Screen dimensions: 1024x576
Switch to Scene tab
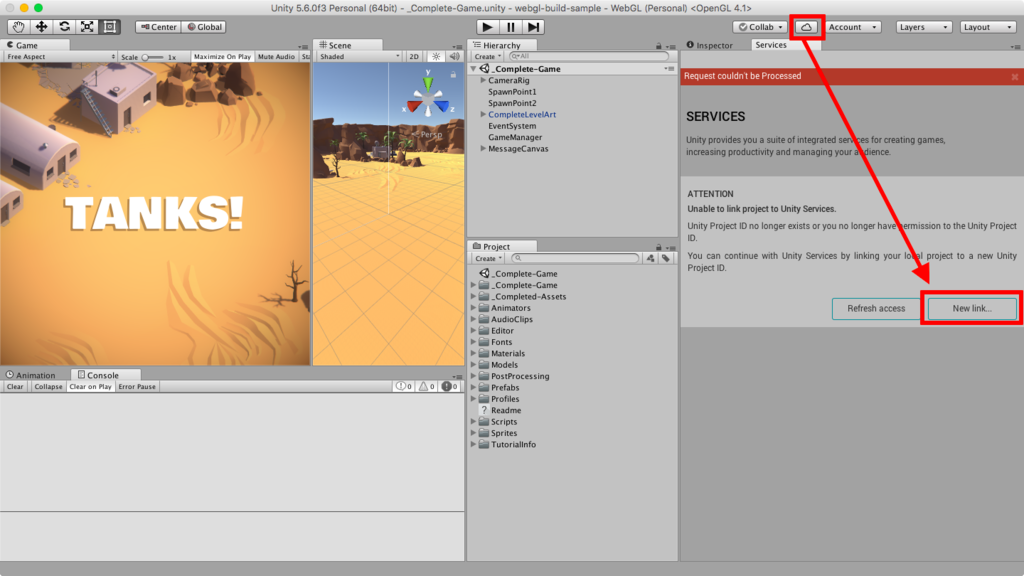tap(348, 45)
